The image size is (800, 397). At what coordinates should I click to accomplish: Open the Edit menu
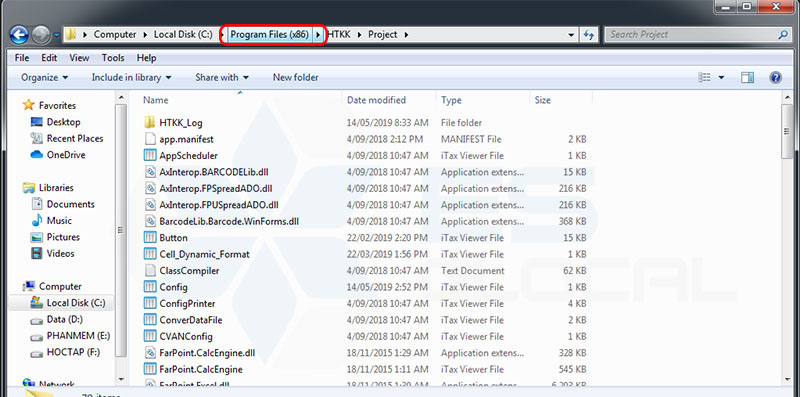click(49, 58)
